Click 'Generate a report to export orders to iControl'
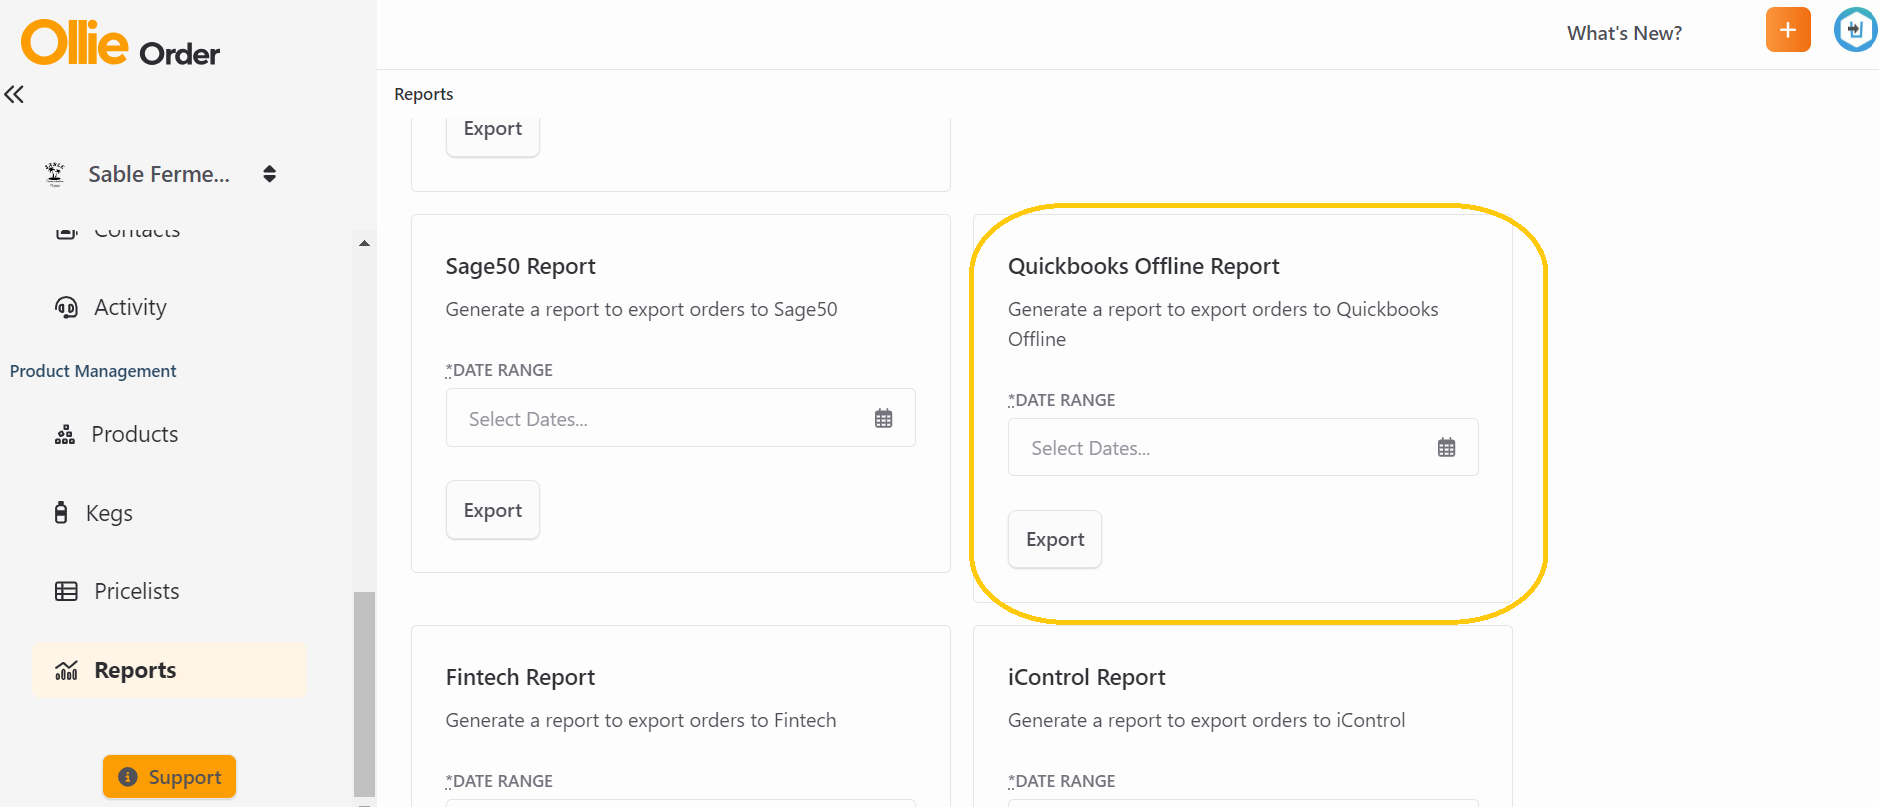1879x807 pixels. tap(1206, 720)
